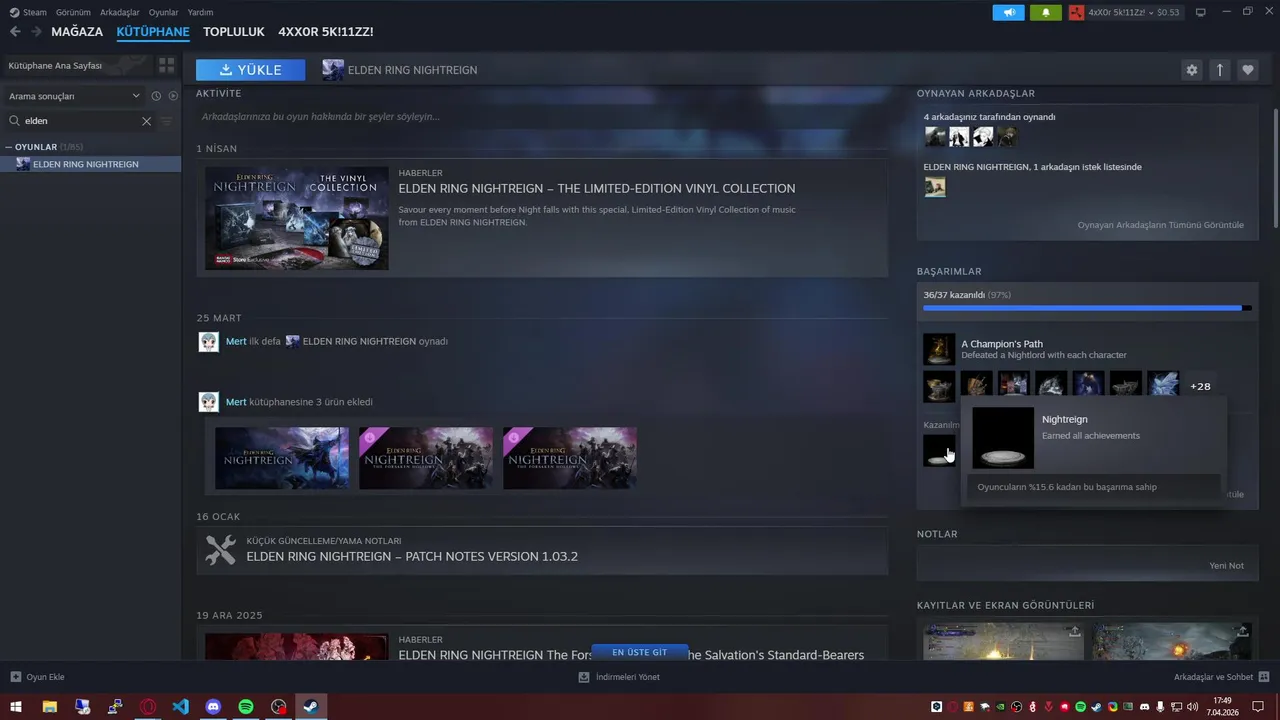Image resolution: width=1280 pixels, height=720 pixels.
Task: Click the search box containing 'elden'
Action: pos(80,121)
